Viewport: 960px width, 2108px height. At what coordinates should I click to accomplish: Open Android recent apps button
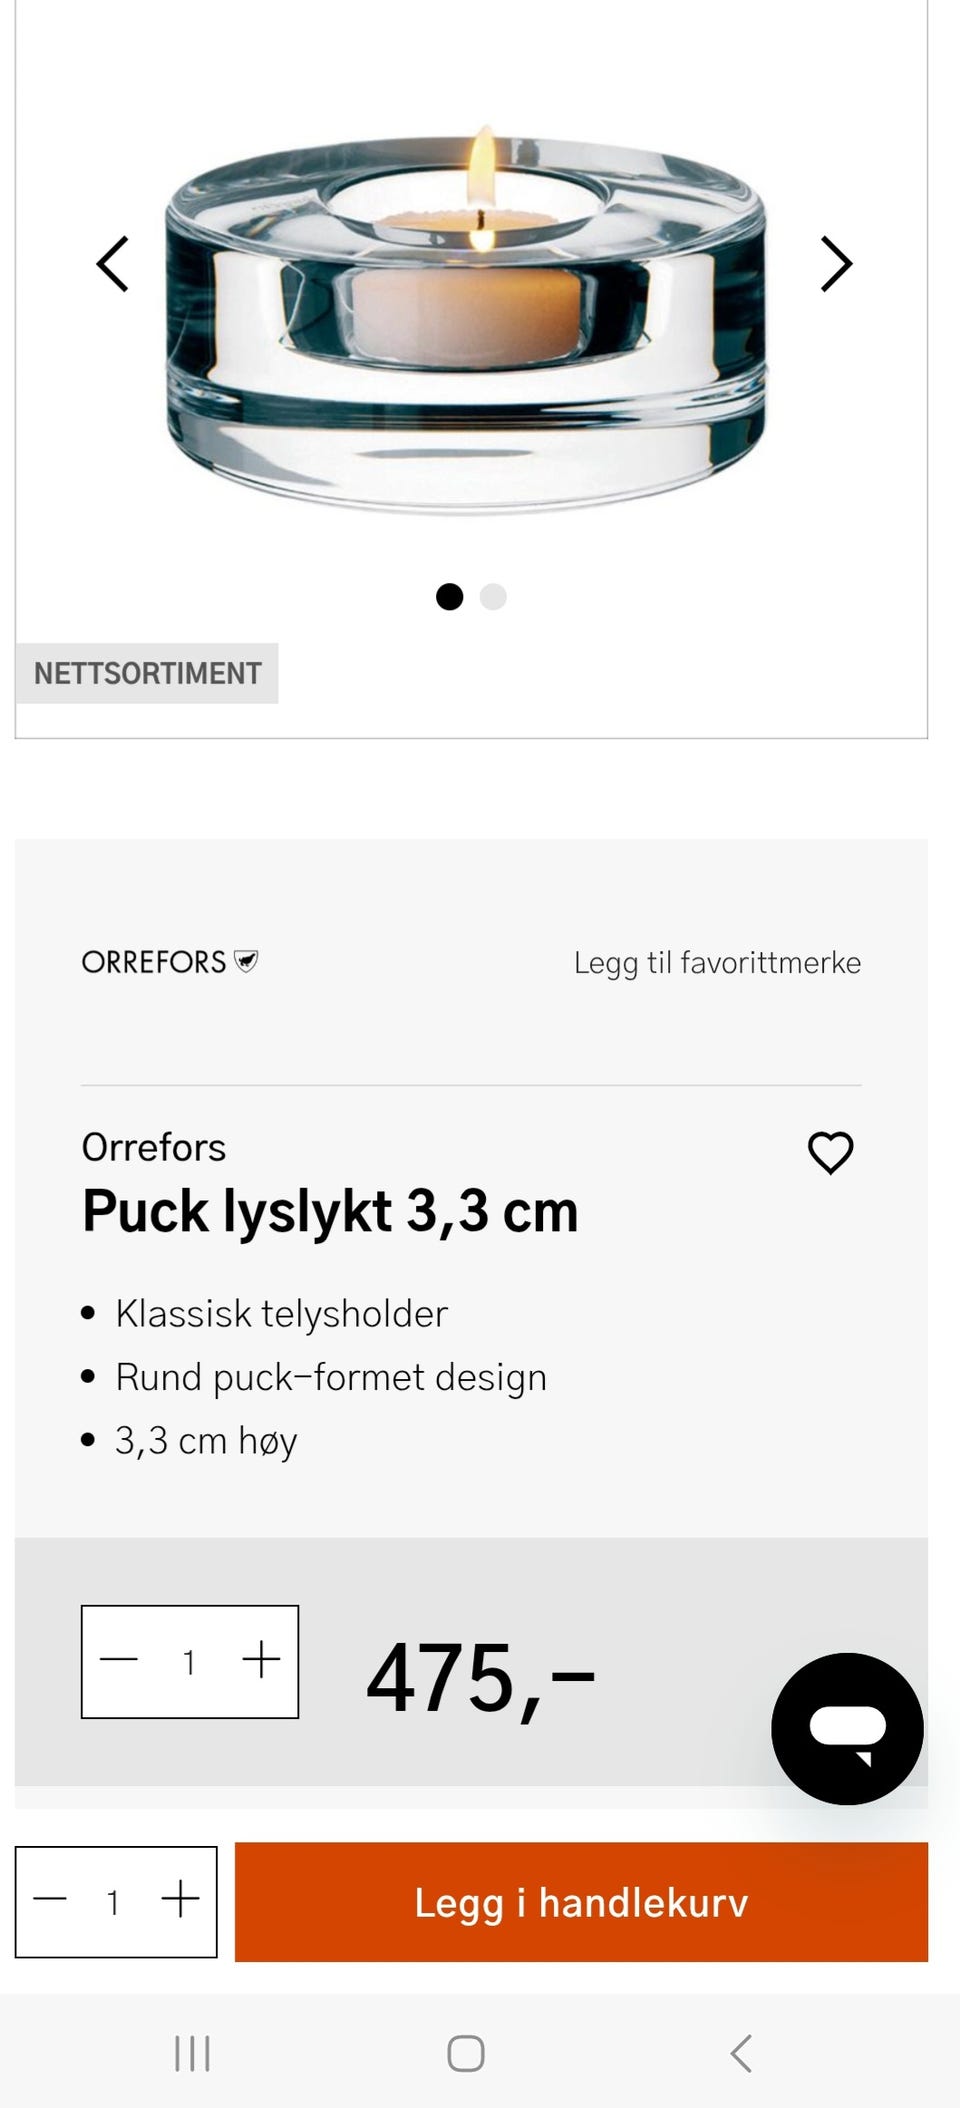coord(192,2053)
